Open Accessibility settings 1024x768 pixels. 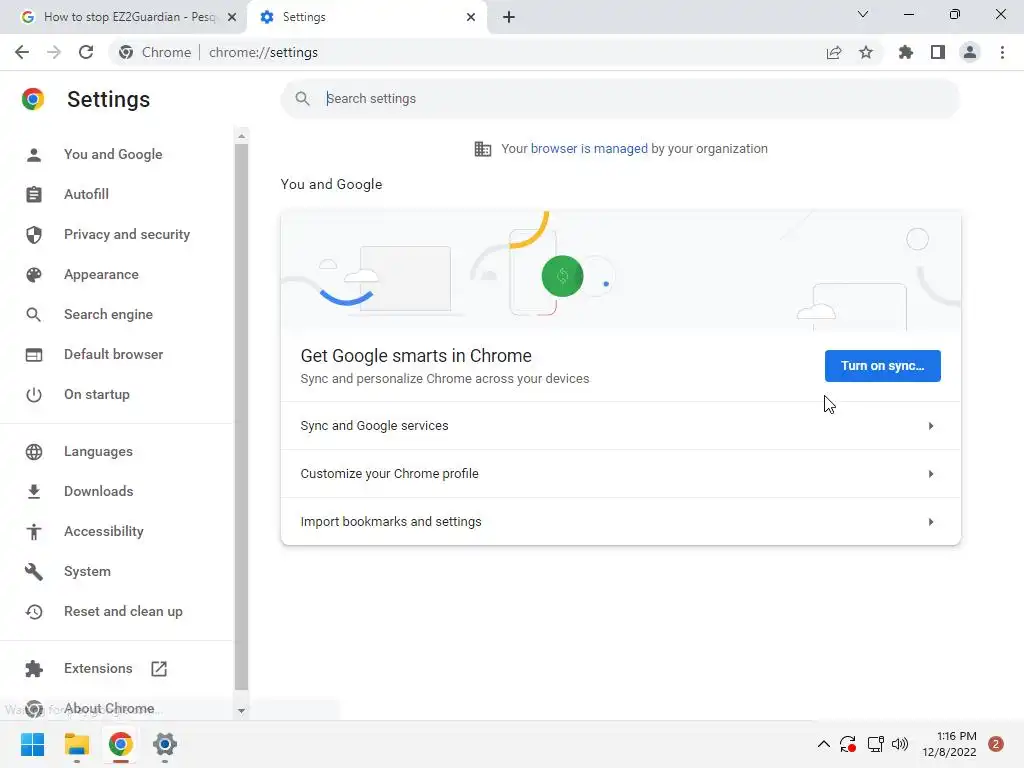[x=104, y=532]
